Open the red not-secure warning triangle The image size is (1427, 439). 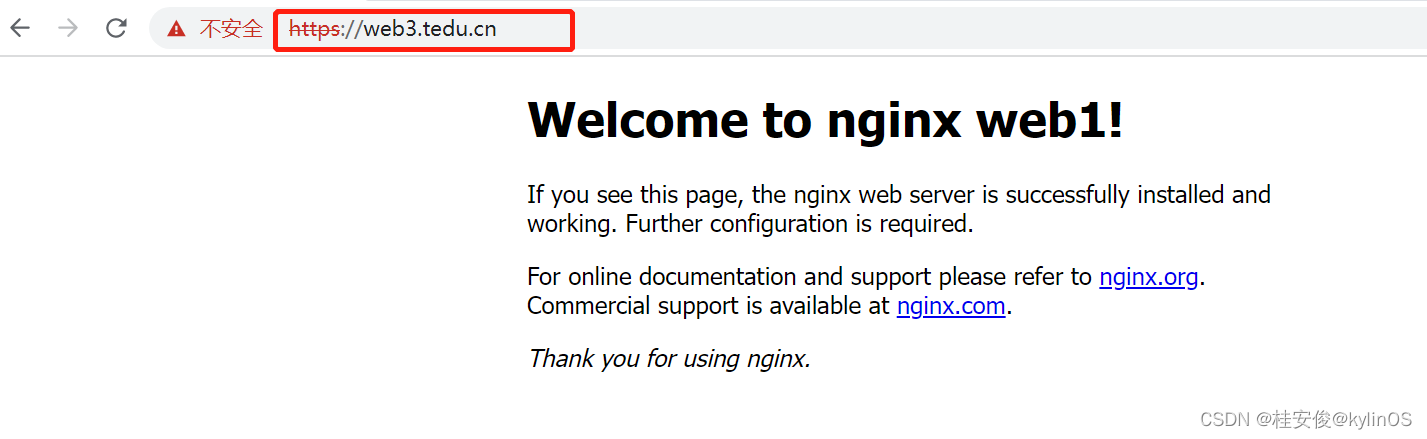pyautogui.click(x=177, y=29)
